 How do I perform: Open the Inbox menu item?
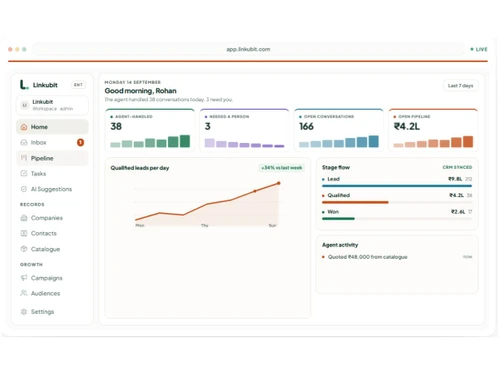coord(52,142)
